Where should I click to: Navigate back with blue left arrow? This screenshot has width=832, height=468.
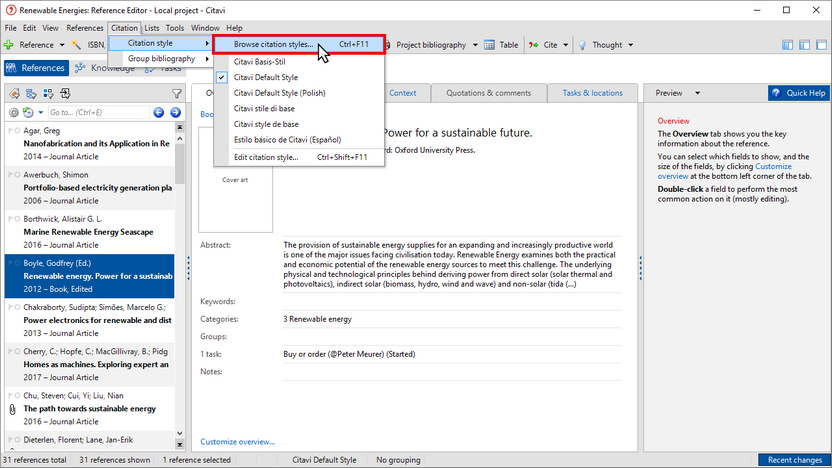pyautogui.click(x=159, y=112)
